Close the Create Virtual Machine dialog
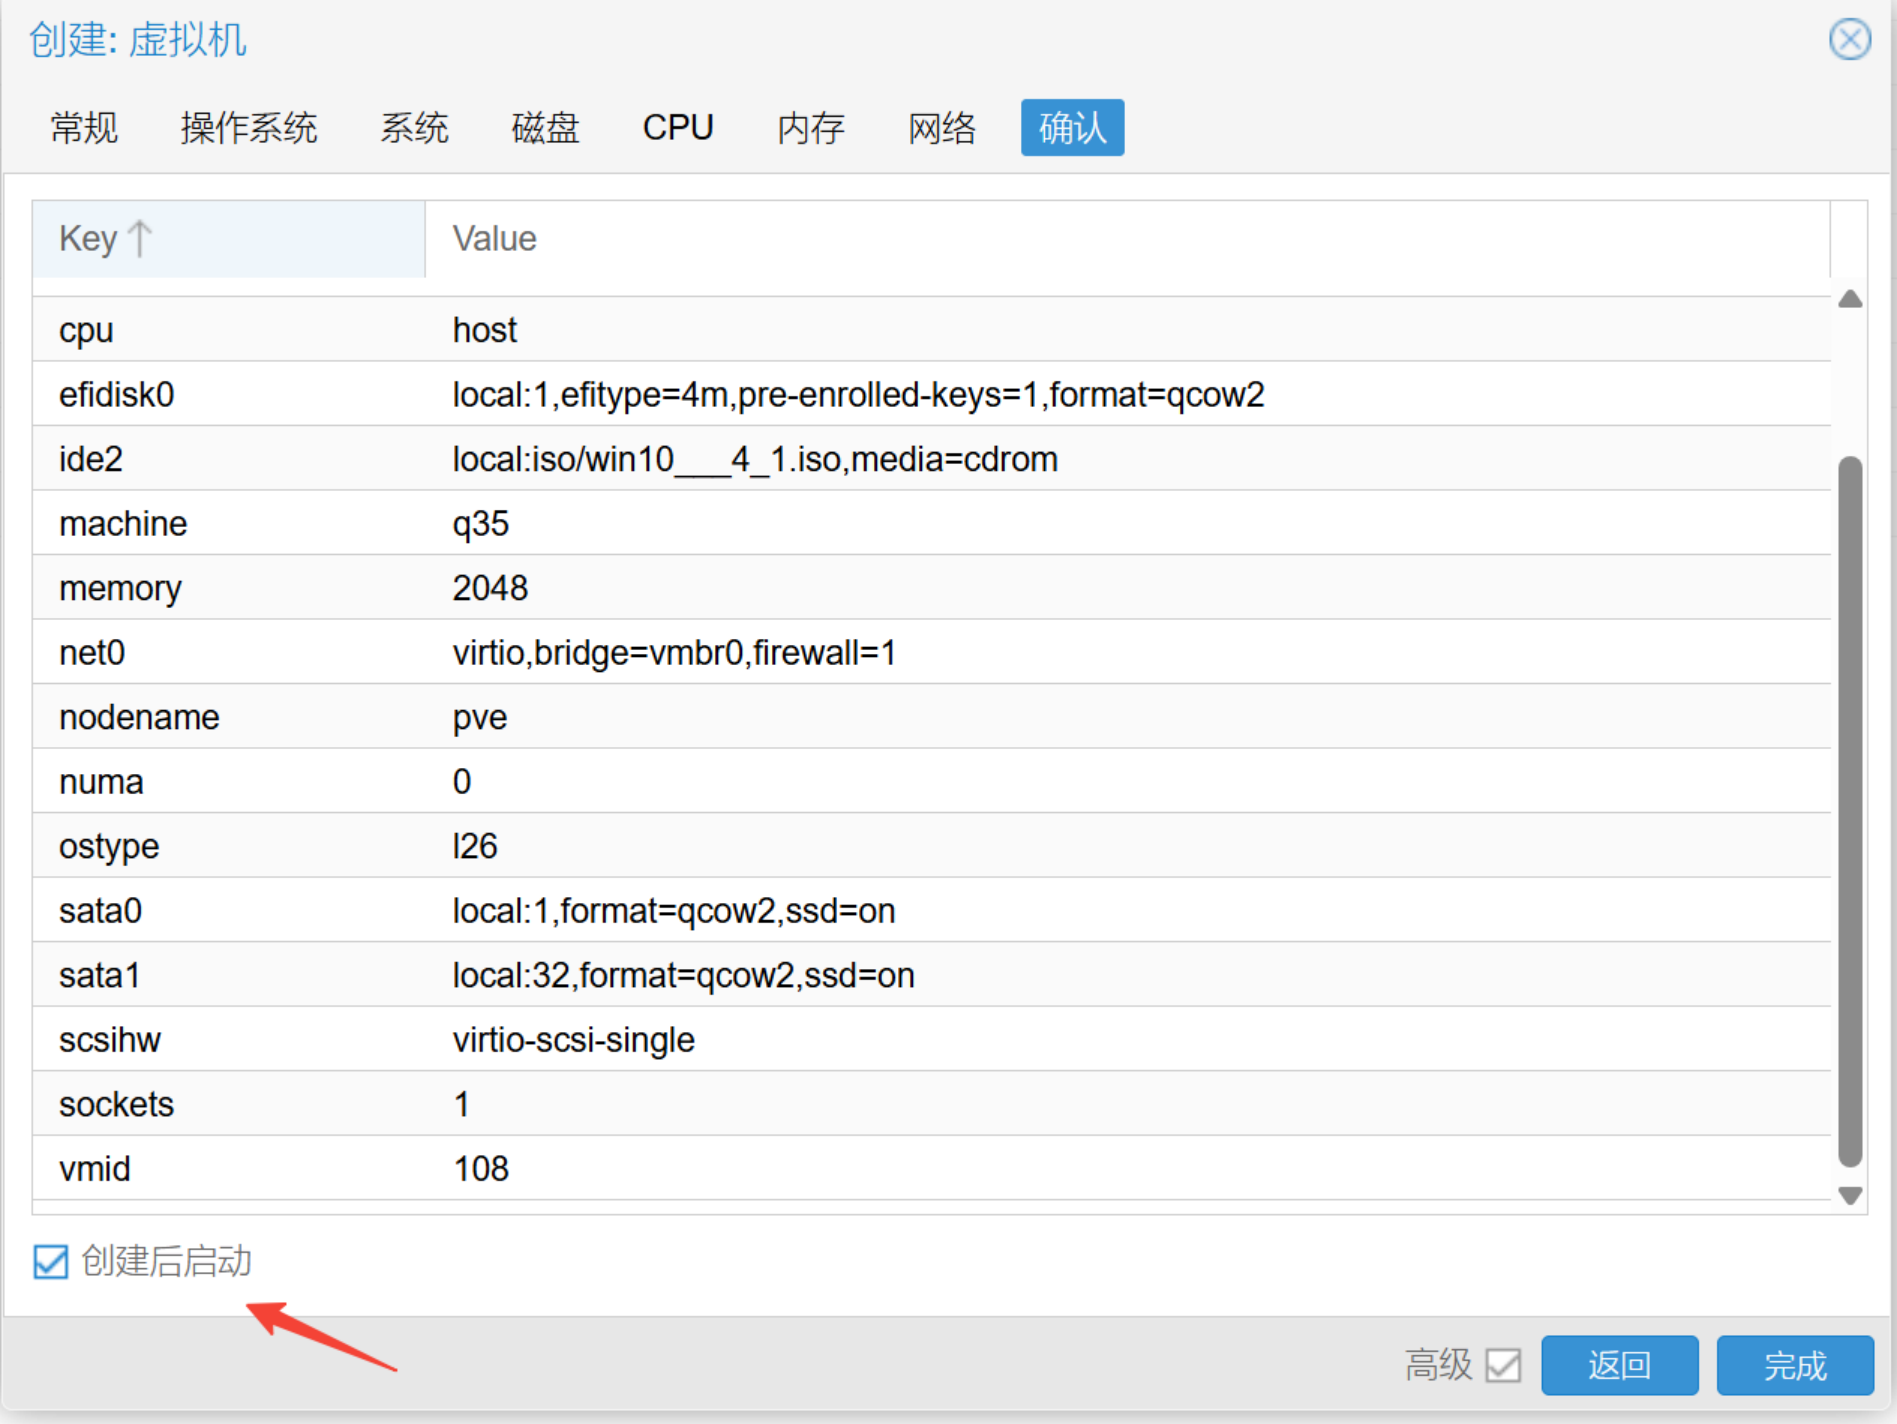The width and height of the screenshot is (1897, 1424). click(1849, 40)
